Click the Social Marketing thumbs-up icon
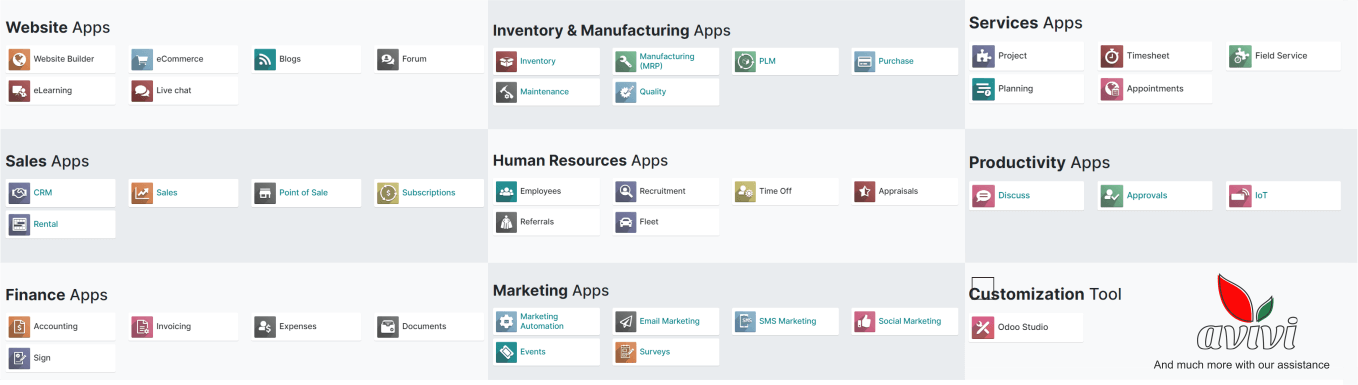This screenshot has width=1358, height=385. pyautogui.click(x=865, y=321)
